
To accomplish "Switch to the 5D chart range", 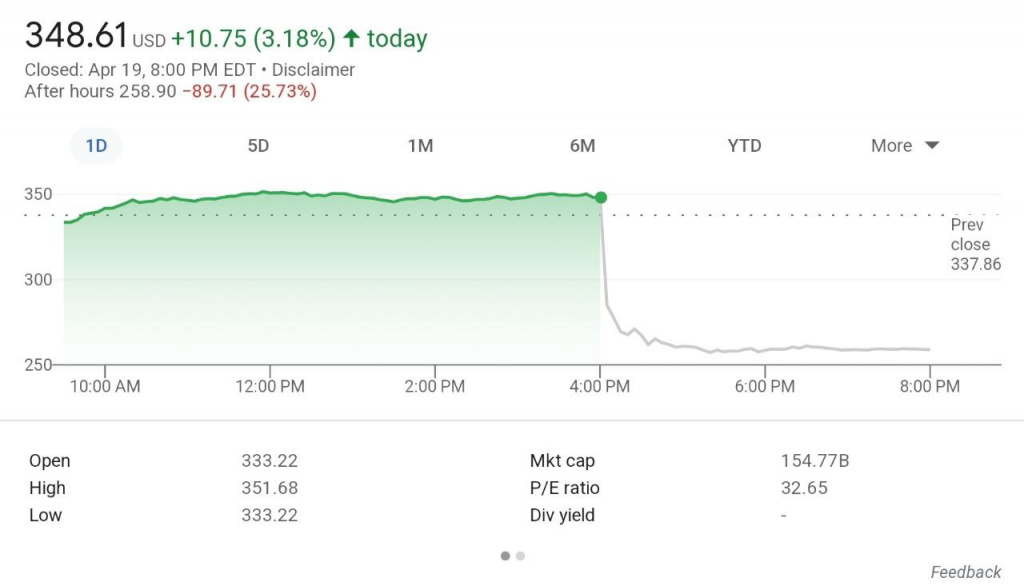I will coord(258,146).
